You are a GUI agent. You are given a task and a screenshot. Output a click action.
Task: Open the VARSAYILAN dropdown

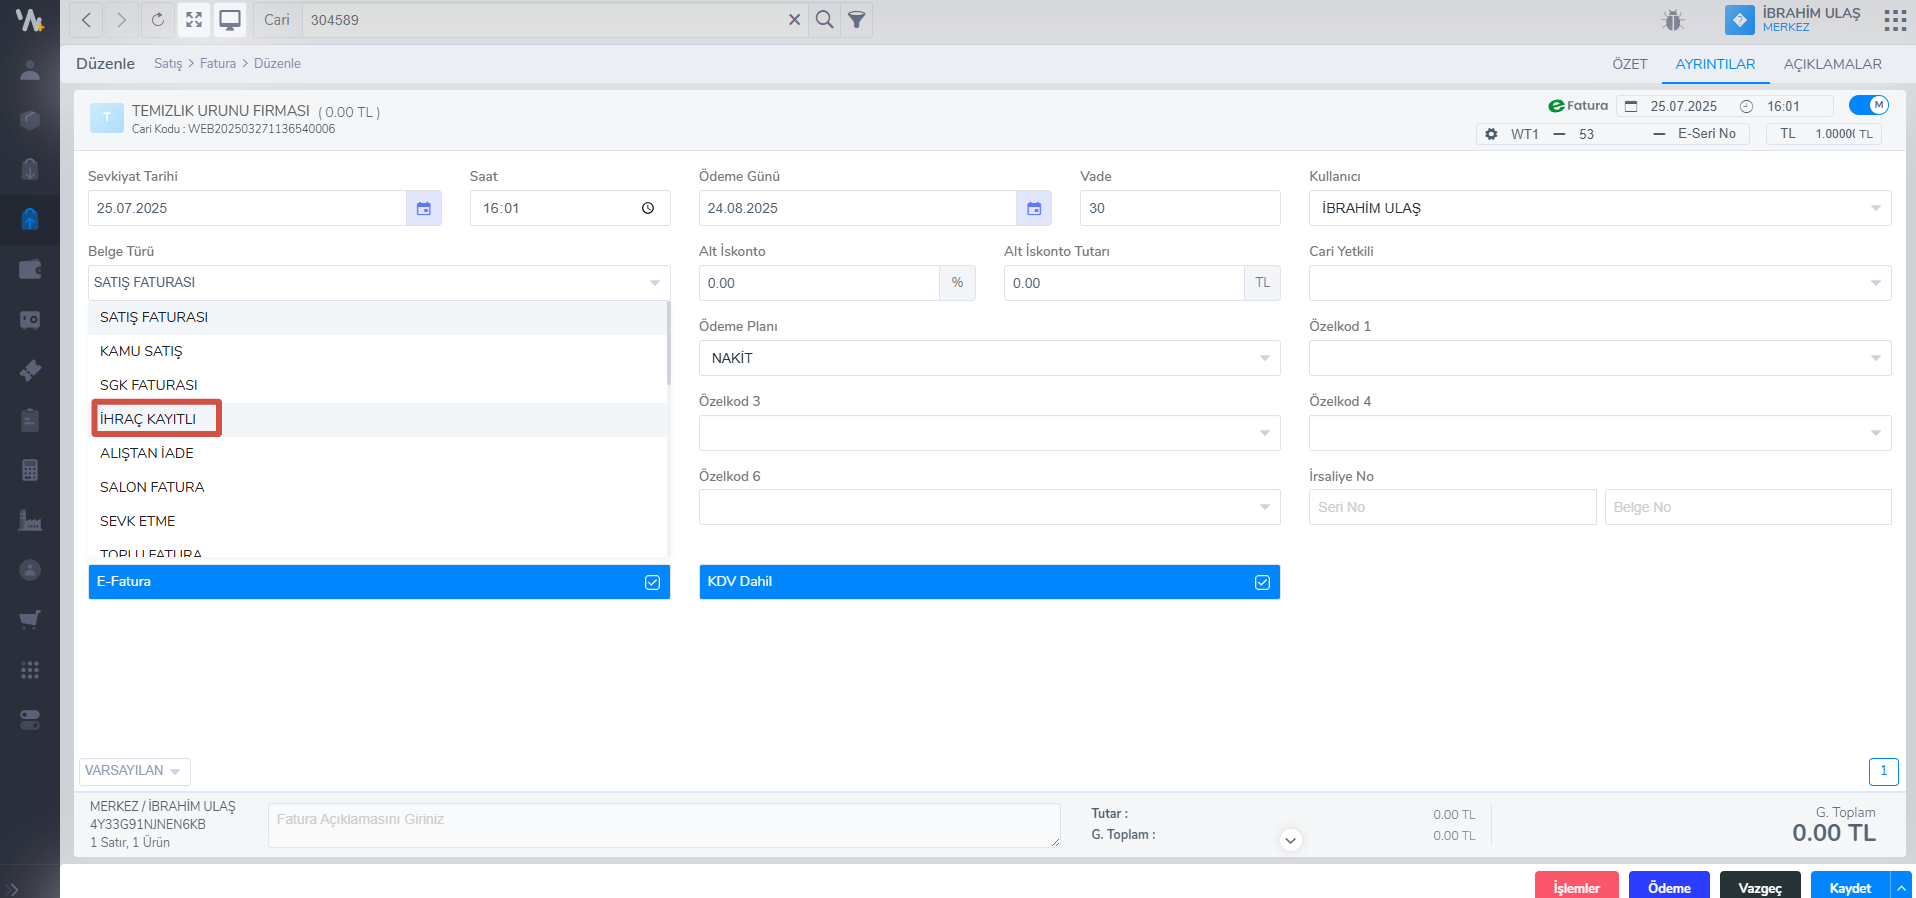tap(134, 771)
